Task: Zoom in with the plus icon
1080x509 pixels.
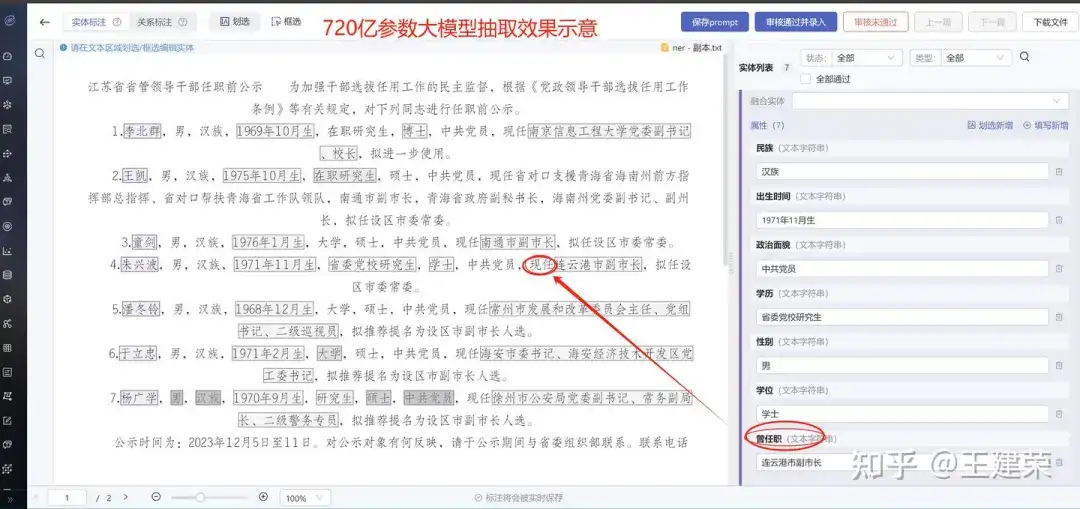Action: pos(263,497)
